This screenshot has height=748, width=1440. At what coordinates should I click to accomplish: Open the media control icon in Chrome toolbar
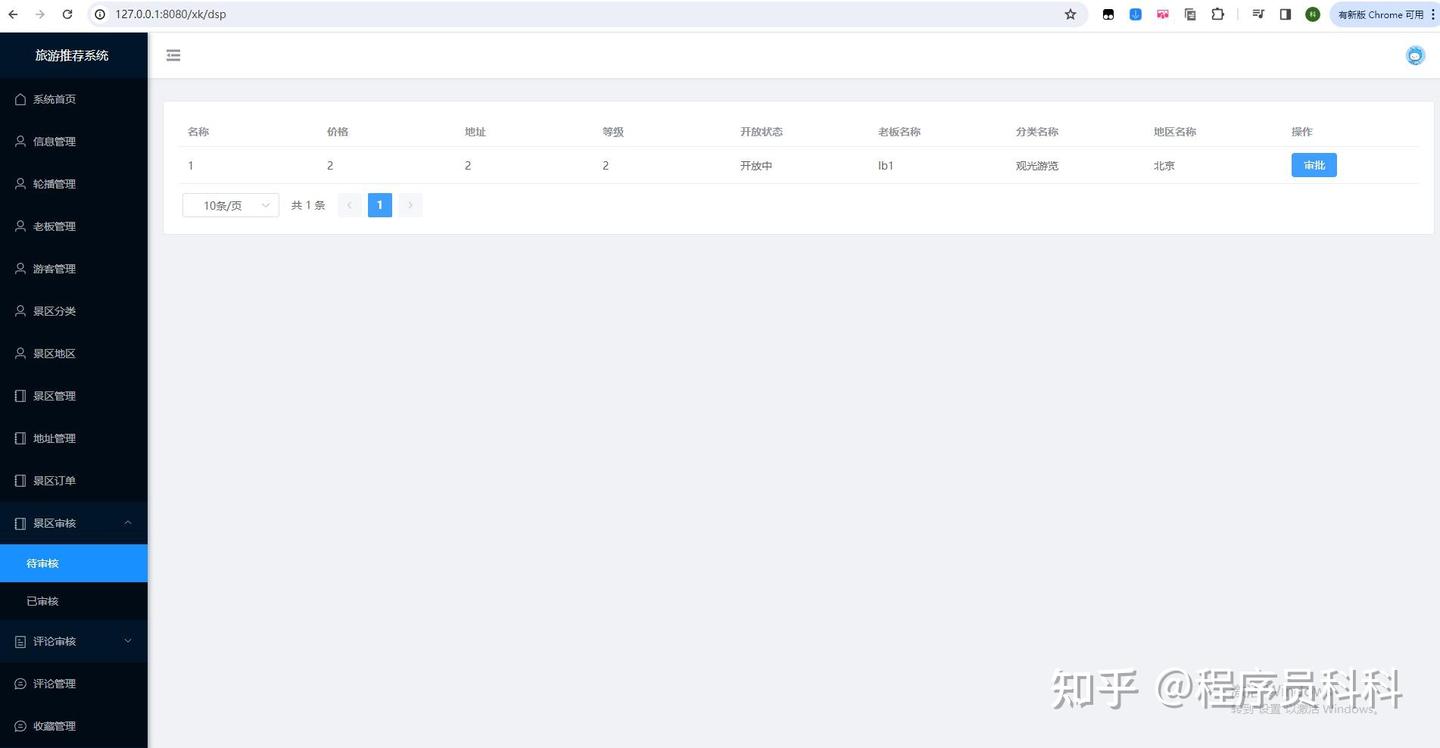tap(1258, 14)
